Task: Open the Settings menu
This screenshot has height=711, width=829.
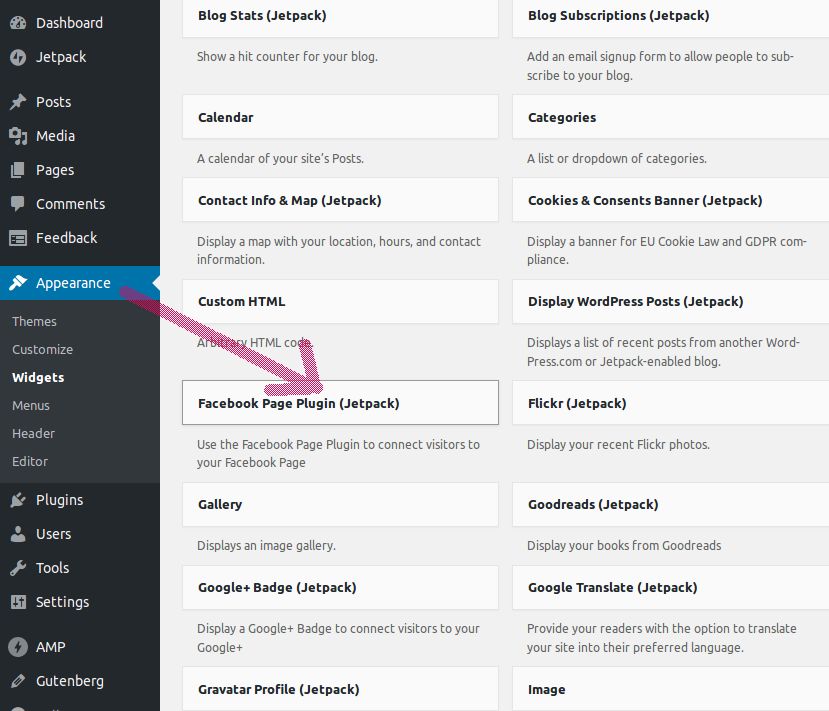Action: click(80, 602)
